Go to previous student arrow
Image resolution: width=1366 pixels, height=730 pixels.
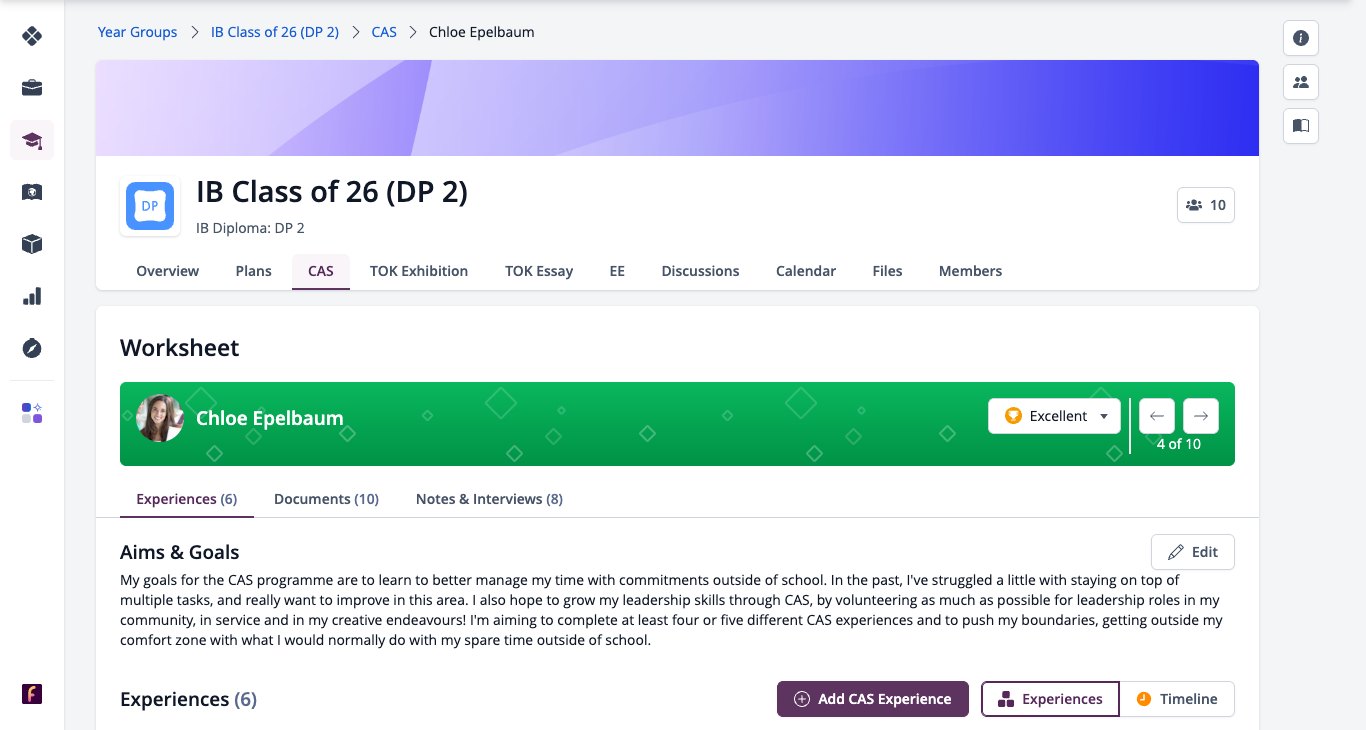1157,416
